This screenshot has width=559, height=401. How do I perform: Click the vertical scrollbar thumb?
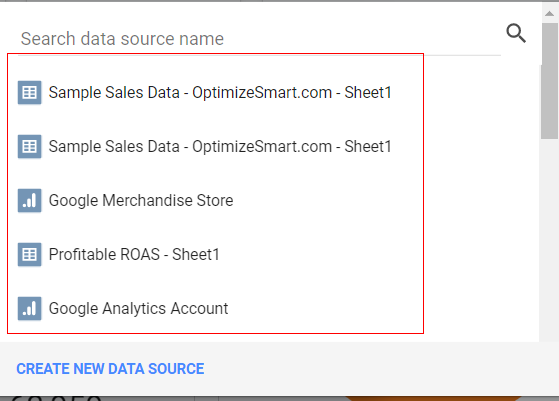coord(549,81)
